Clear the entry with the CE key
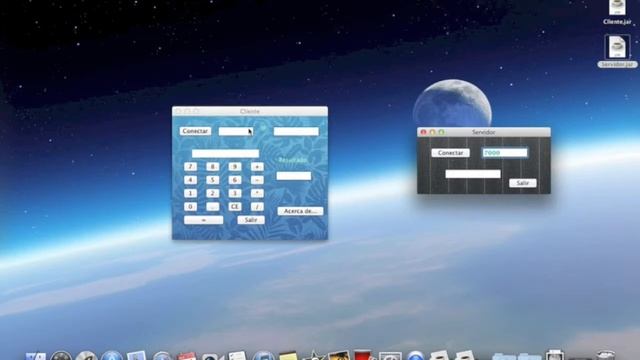 coord(235,207)
